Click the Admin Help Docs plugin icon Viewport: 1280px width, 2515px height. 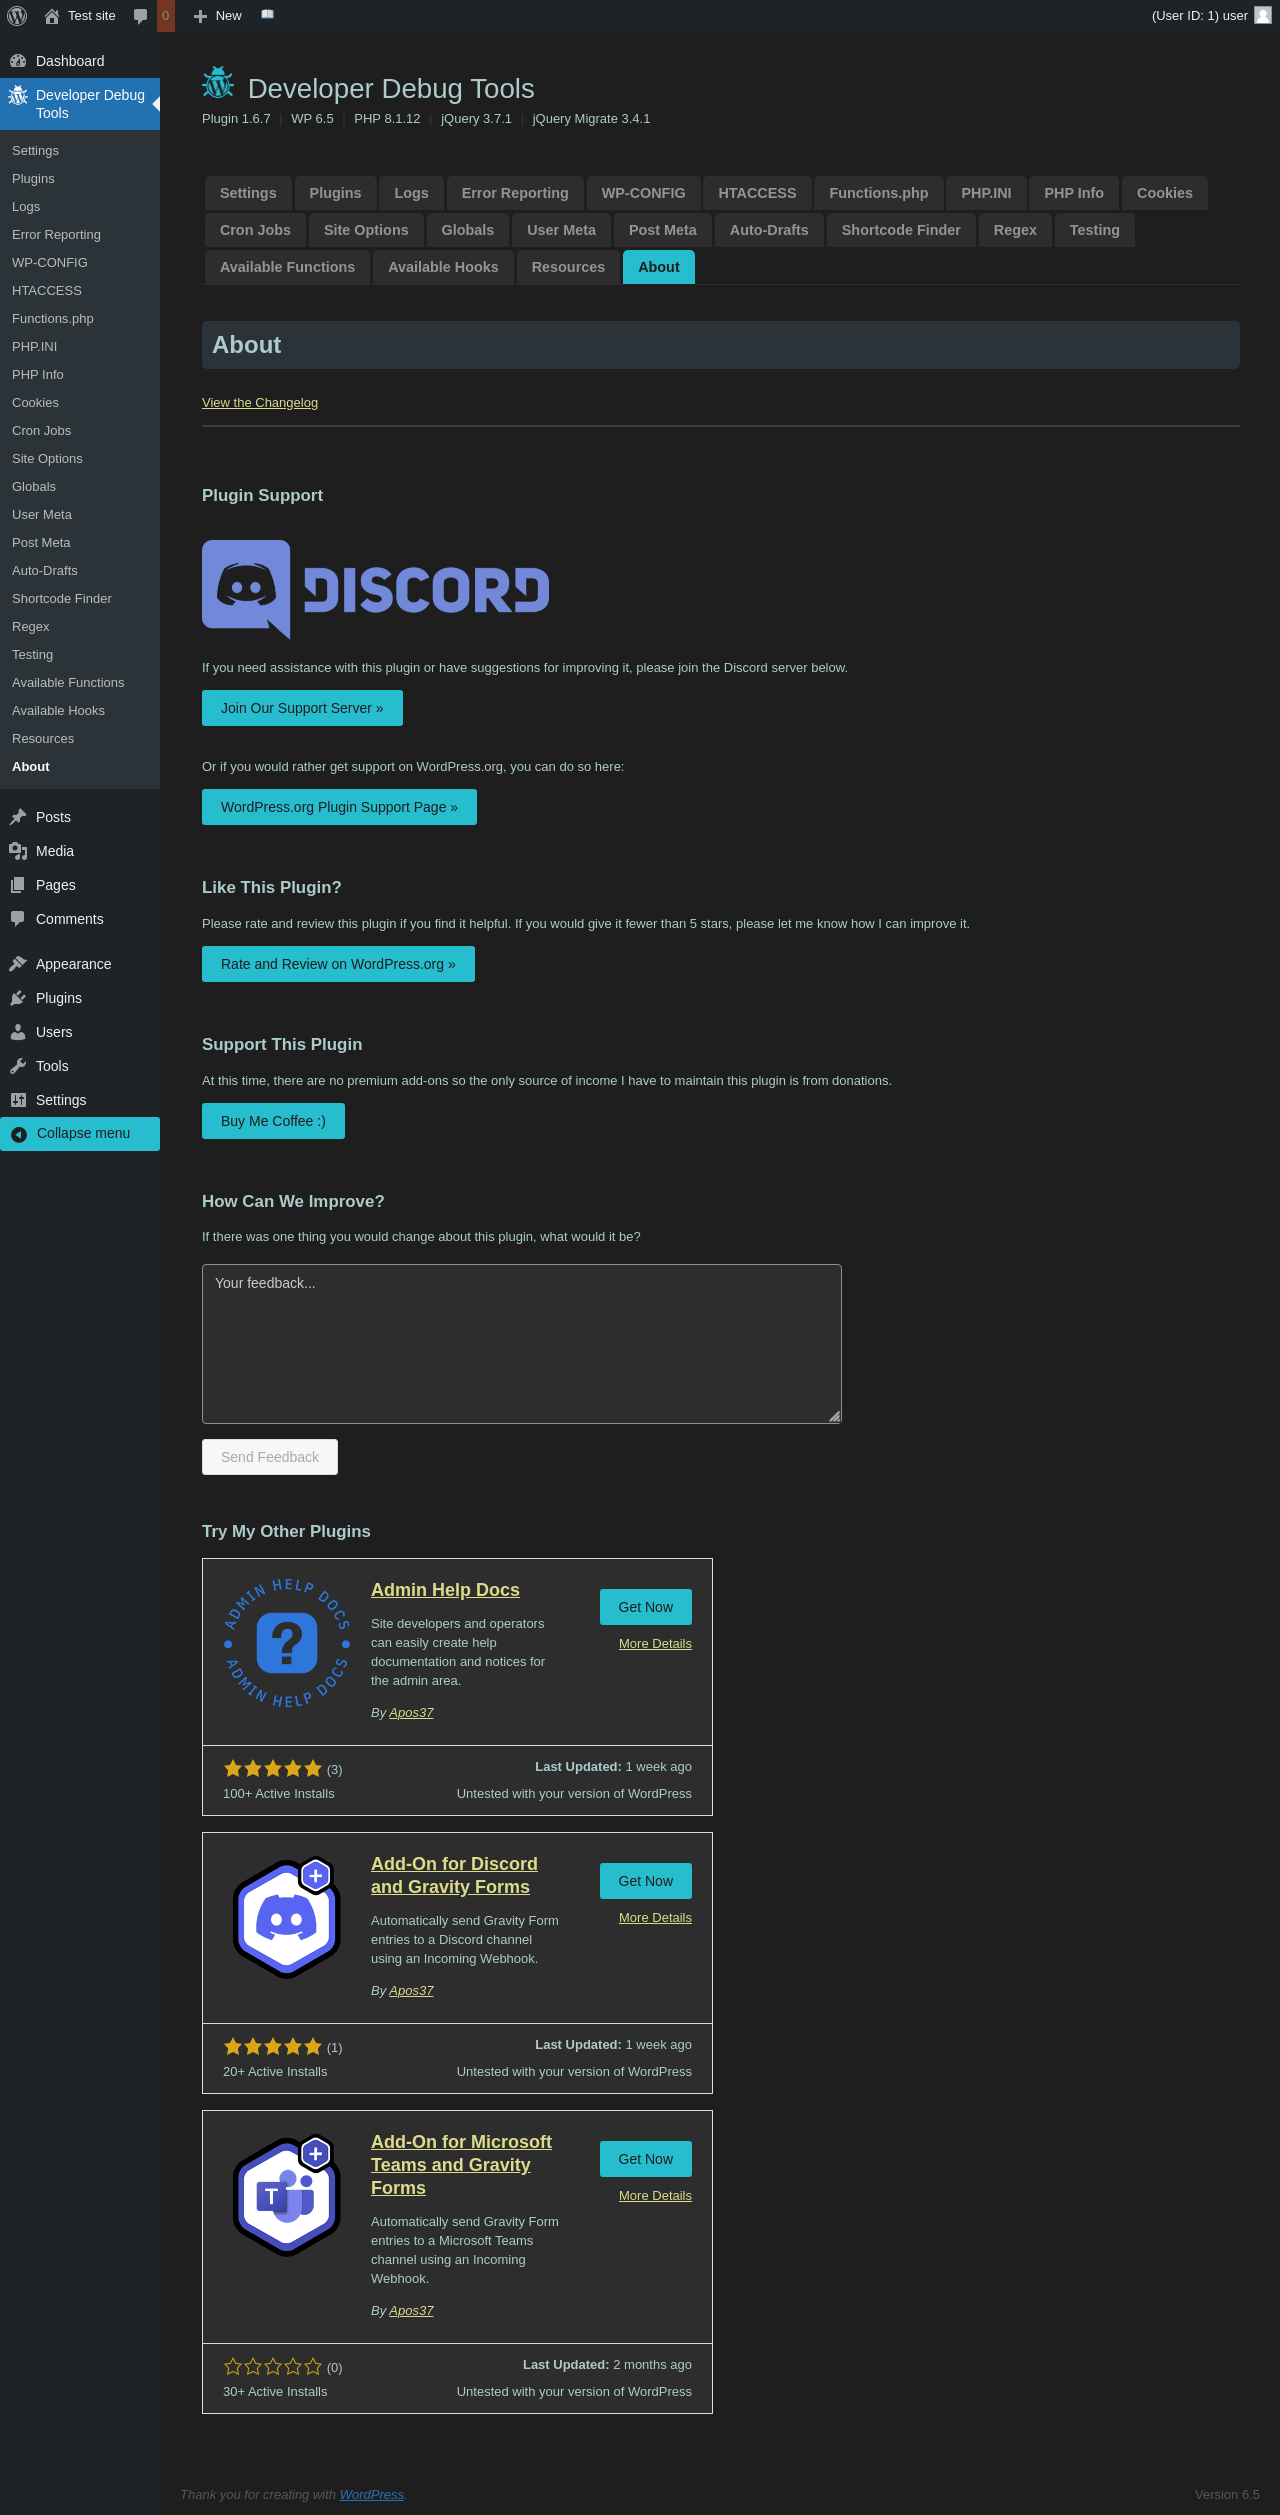[287, 1643]
